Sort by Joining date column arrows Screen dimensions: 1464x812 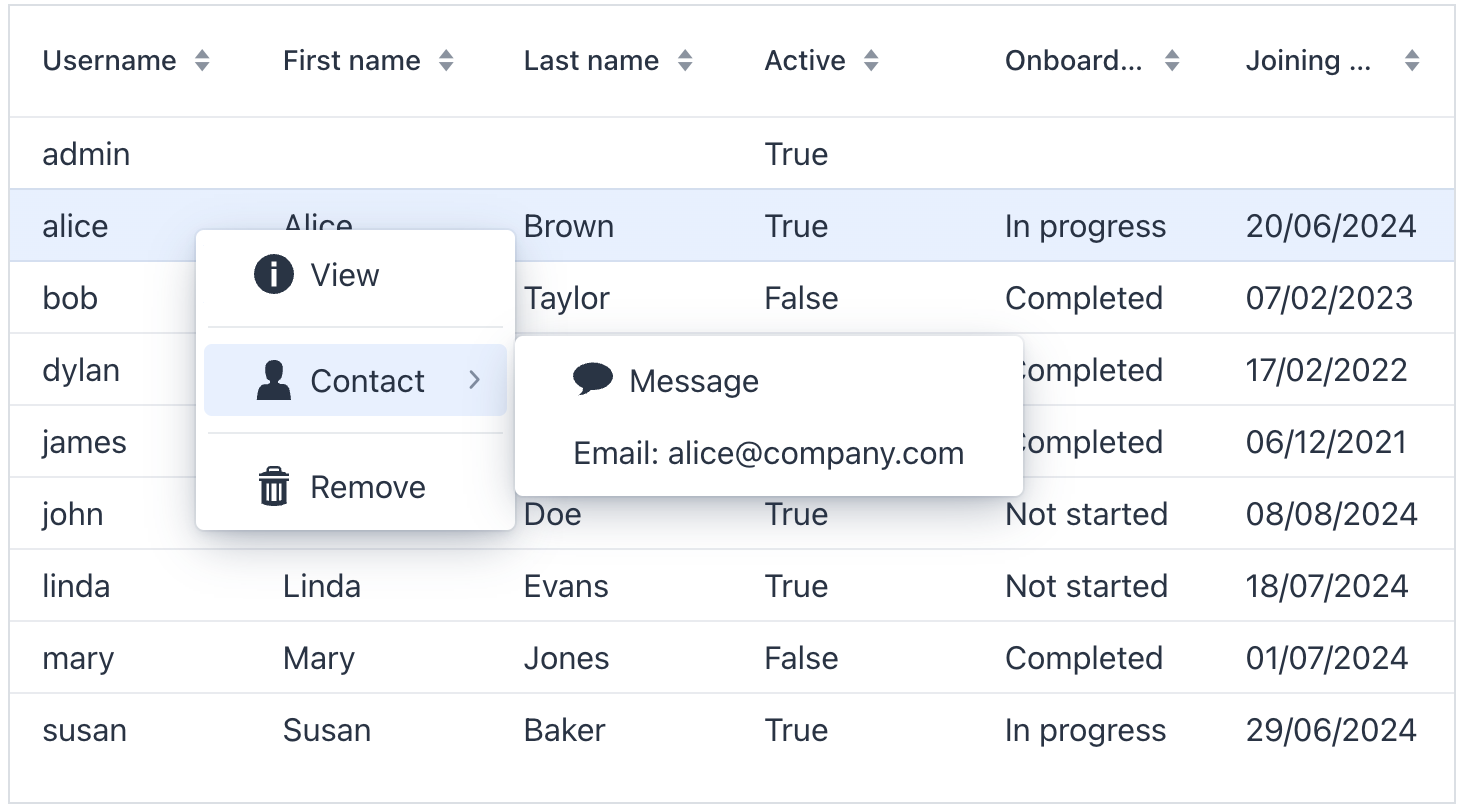point(1412,61)
